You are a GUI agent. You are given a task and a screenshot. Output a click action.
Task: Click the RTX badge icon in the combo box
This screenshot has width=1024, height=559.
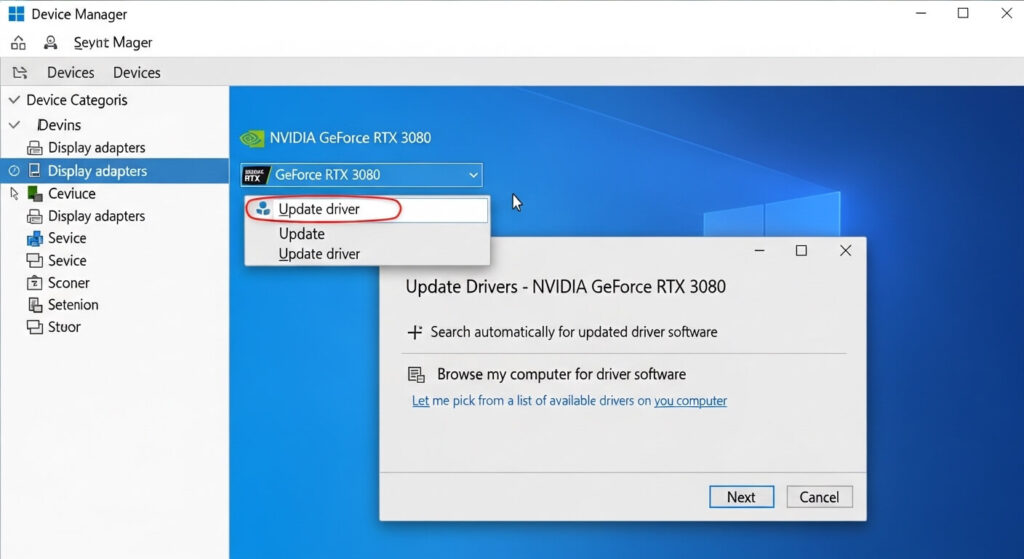point(256,175)
